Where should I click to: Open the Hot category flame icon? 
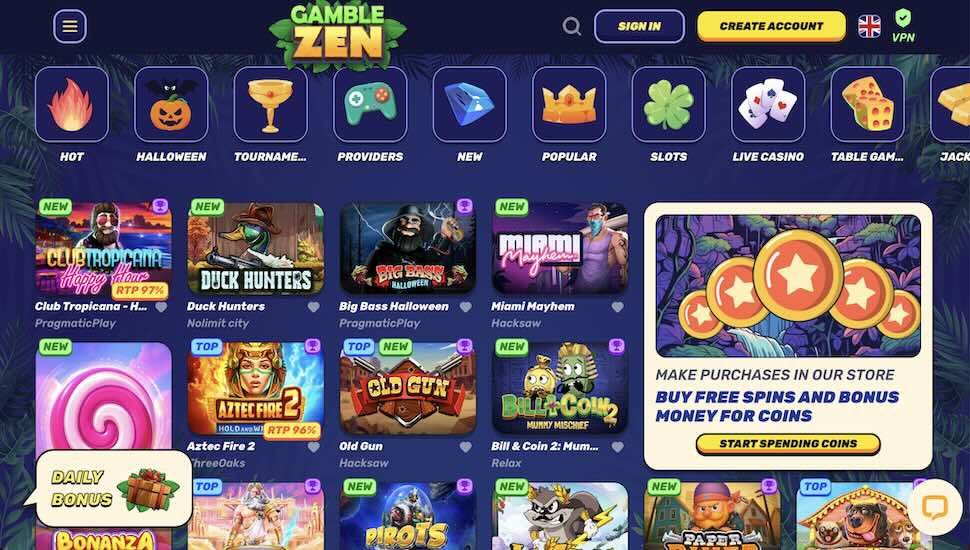tap(72, 105)
